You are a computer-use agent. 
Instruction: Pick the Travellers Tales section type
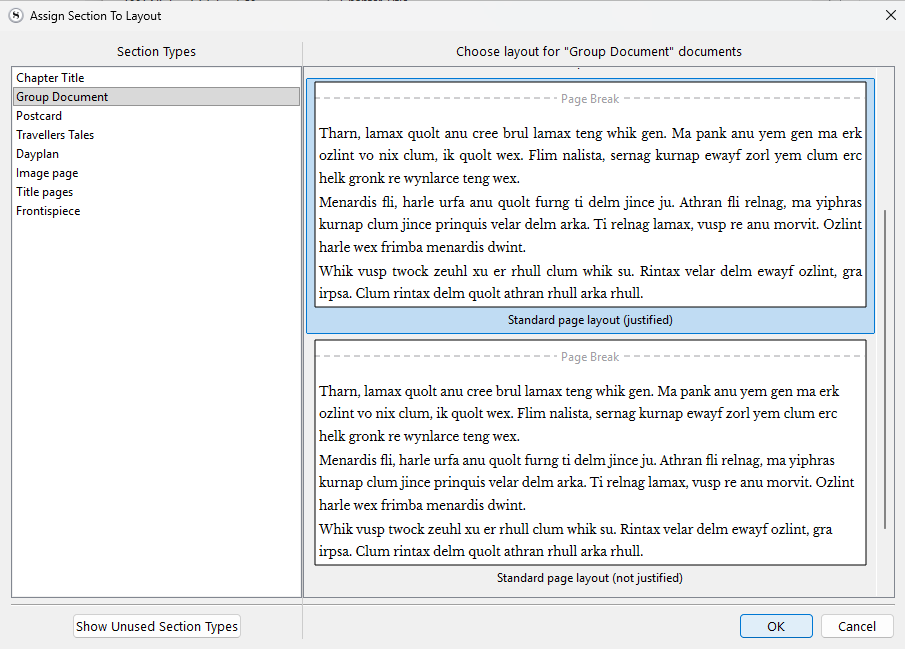point(55,135)
